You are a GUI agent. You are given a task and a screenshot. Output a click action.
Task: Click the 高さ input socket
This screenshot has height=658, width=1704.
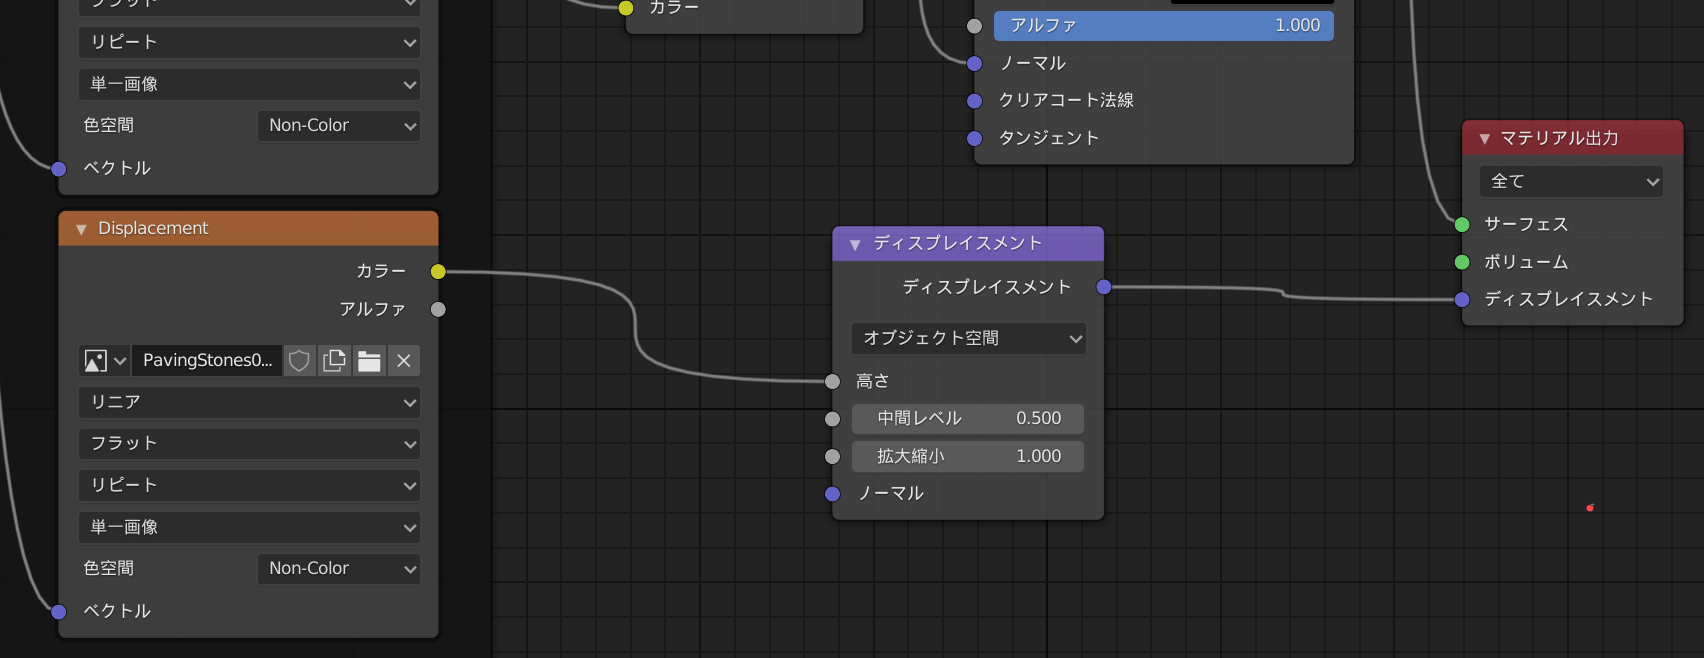point(832,381)
